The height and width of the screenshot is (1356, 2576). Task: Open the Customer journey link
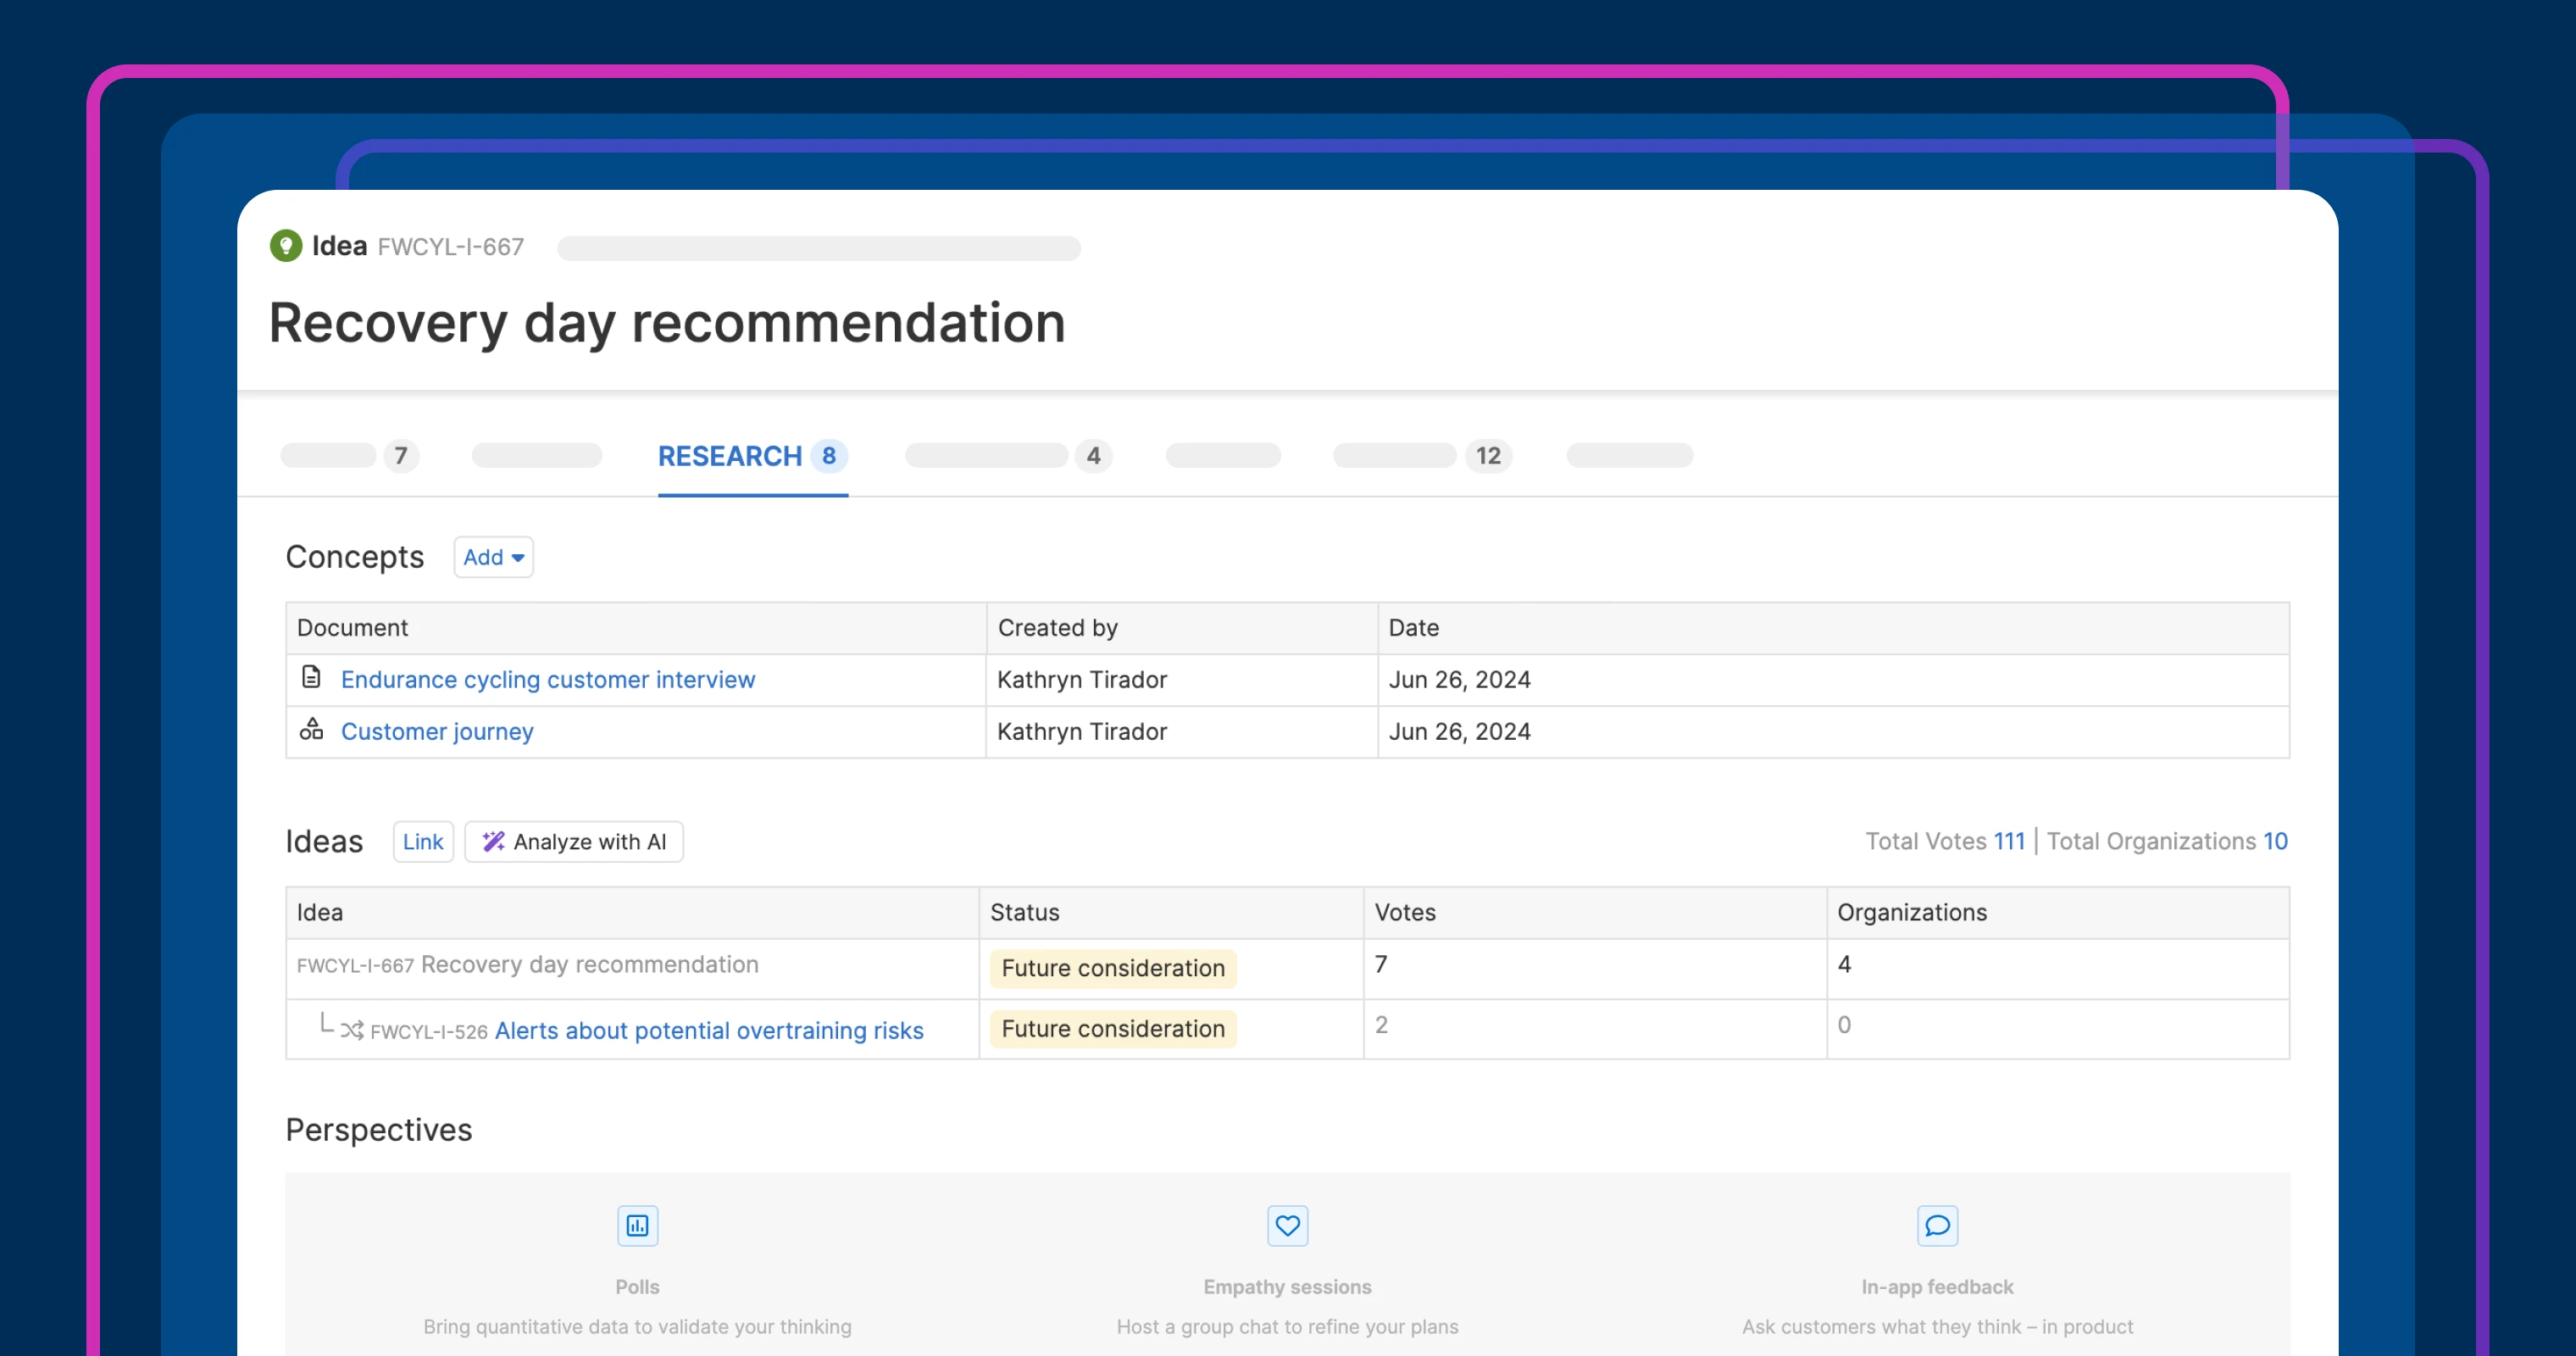[x=437, y=732]
